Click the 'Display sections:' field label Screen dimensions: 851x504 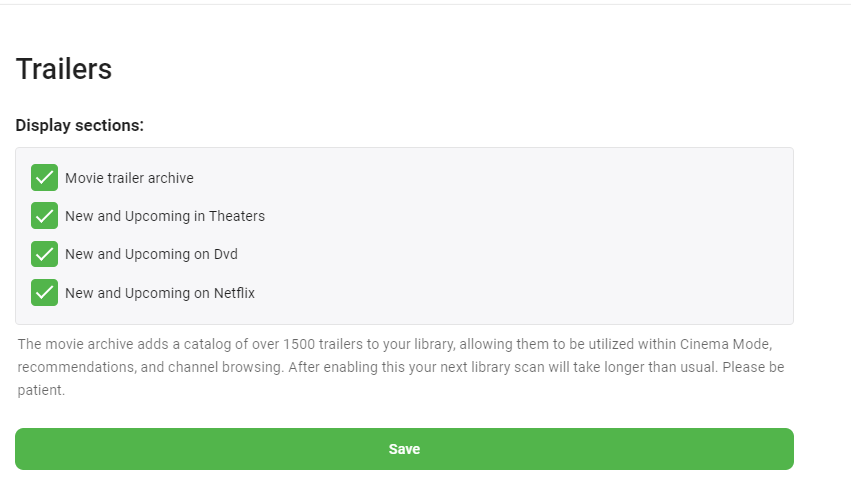tap(80, 126)
